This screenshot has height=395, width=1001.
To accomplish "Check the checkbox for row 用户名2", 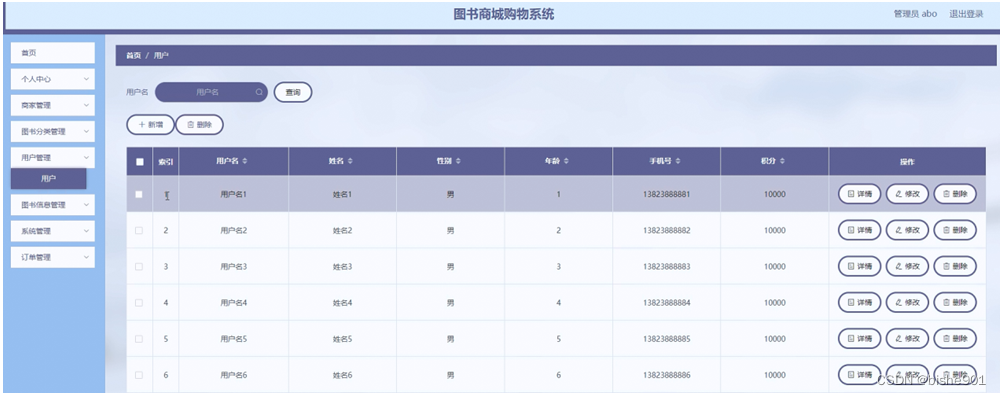I will tap(139, 230).
